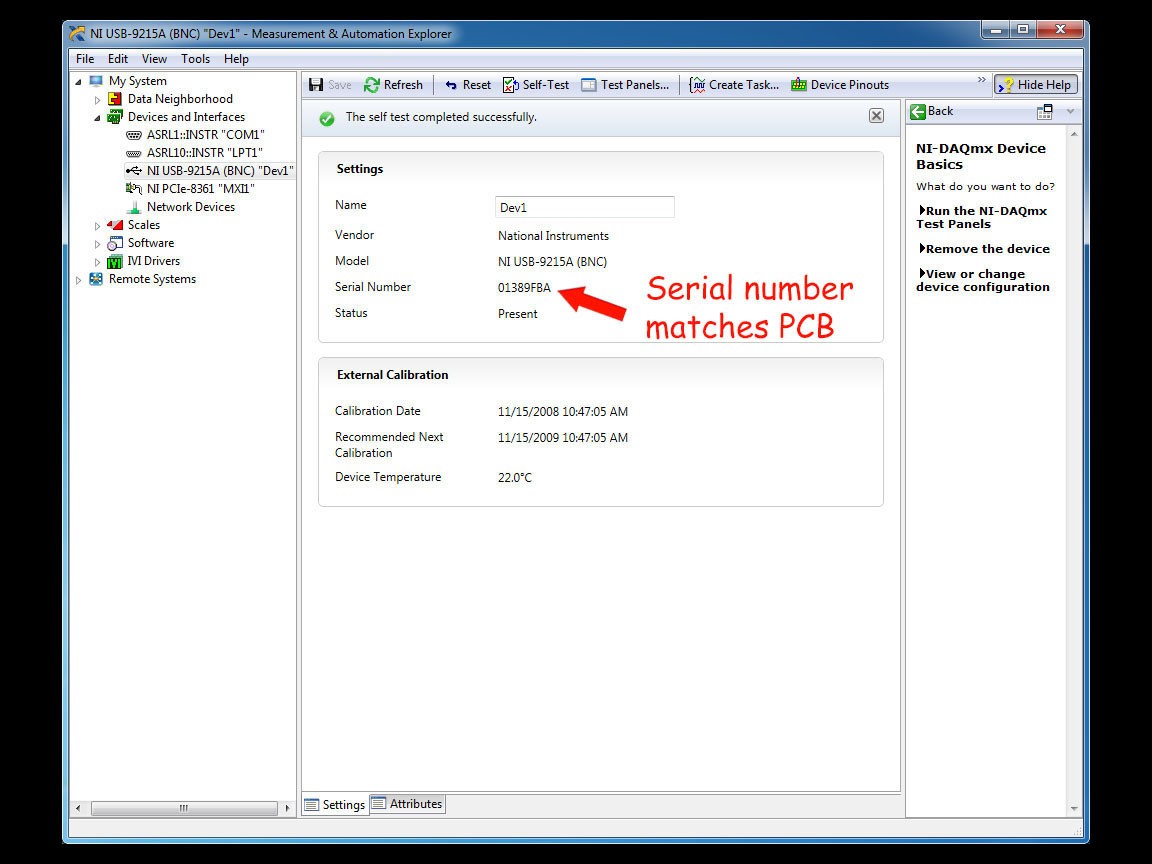Click device temperature 22.0°C value
The width and height of the screenshot is (1152, 864).
514,478
